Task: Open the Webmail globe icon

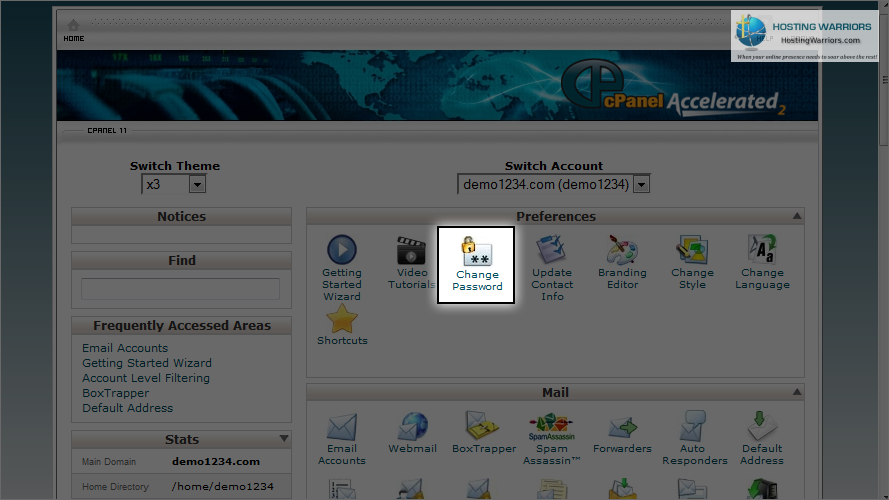Action: [x=412, y=426]
